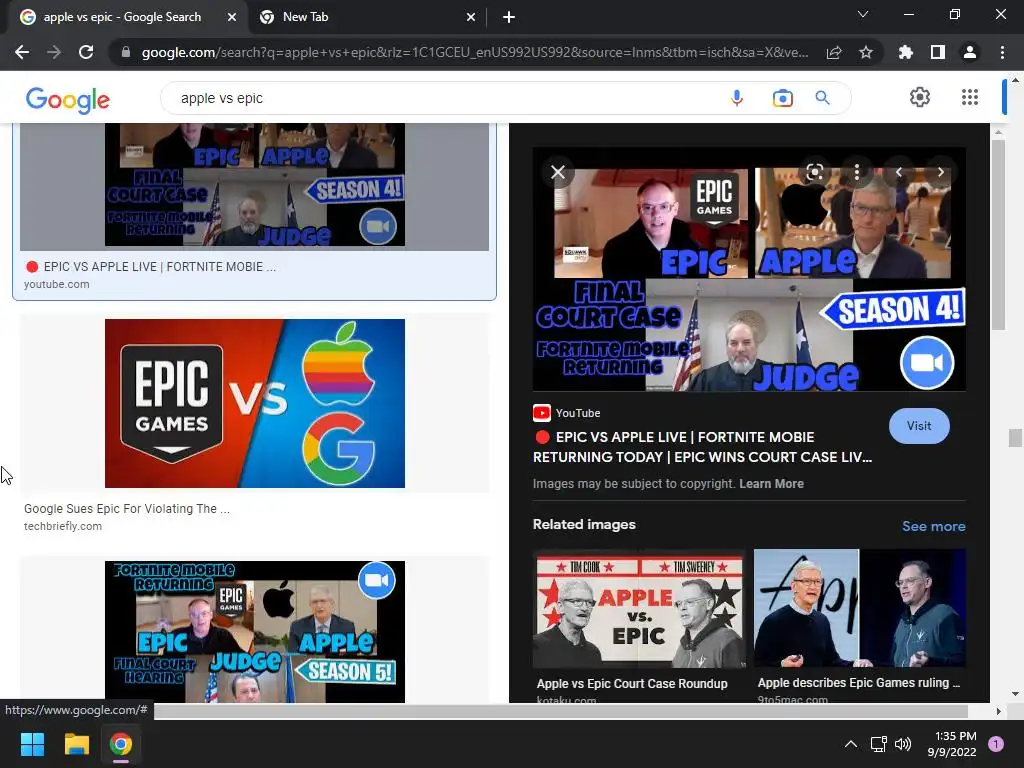The width and height of the screenshot is (1024, 768).
Task: Select the Season 5 Fortnite thumbnail
Action: pos(255,632)
